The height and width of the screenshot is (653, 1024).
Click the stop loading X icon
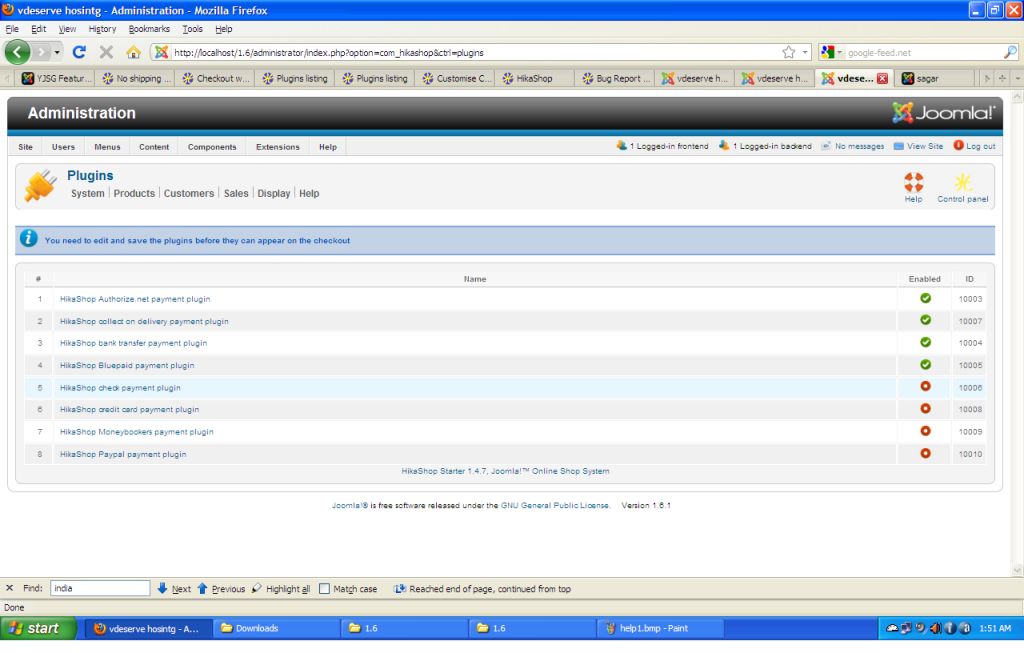click(106, 52)
